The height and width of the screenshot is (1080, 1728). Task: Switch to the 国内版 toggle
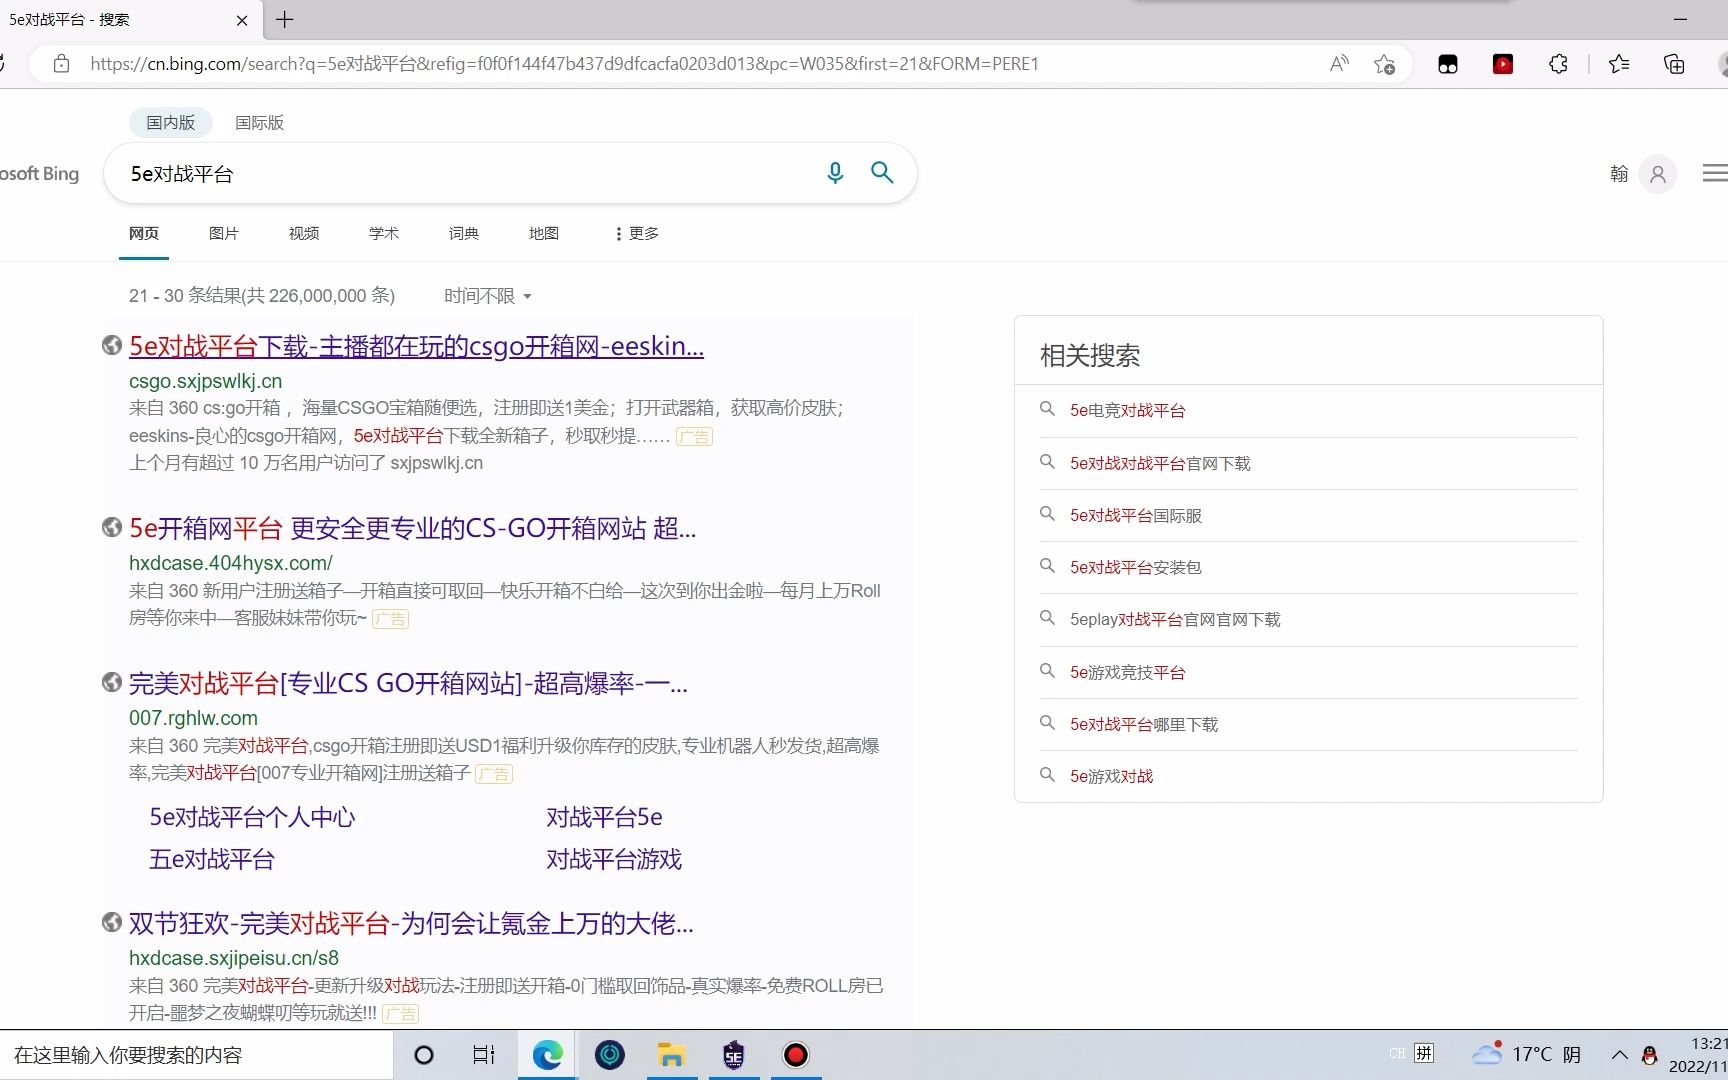[171, 122]
